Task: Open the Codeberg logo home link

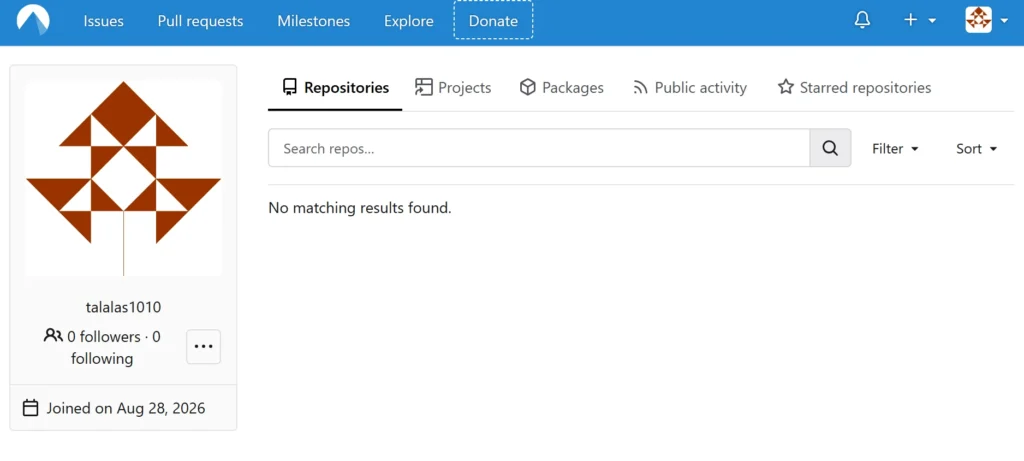Action: [x=33, y=21]
